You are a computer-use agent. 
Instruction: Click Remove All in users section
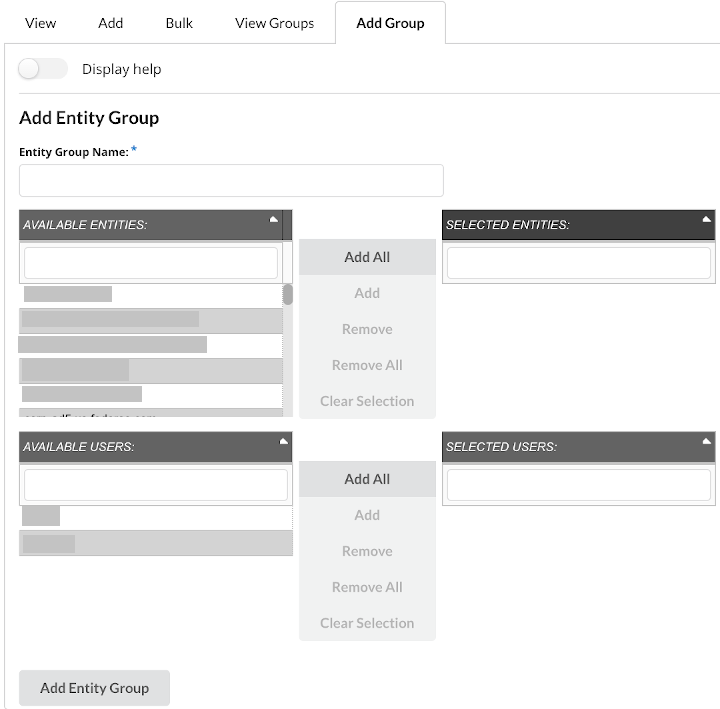[x=367, y=587]
